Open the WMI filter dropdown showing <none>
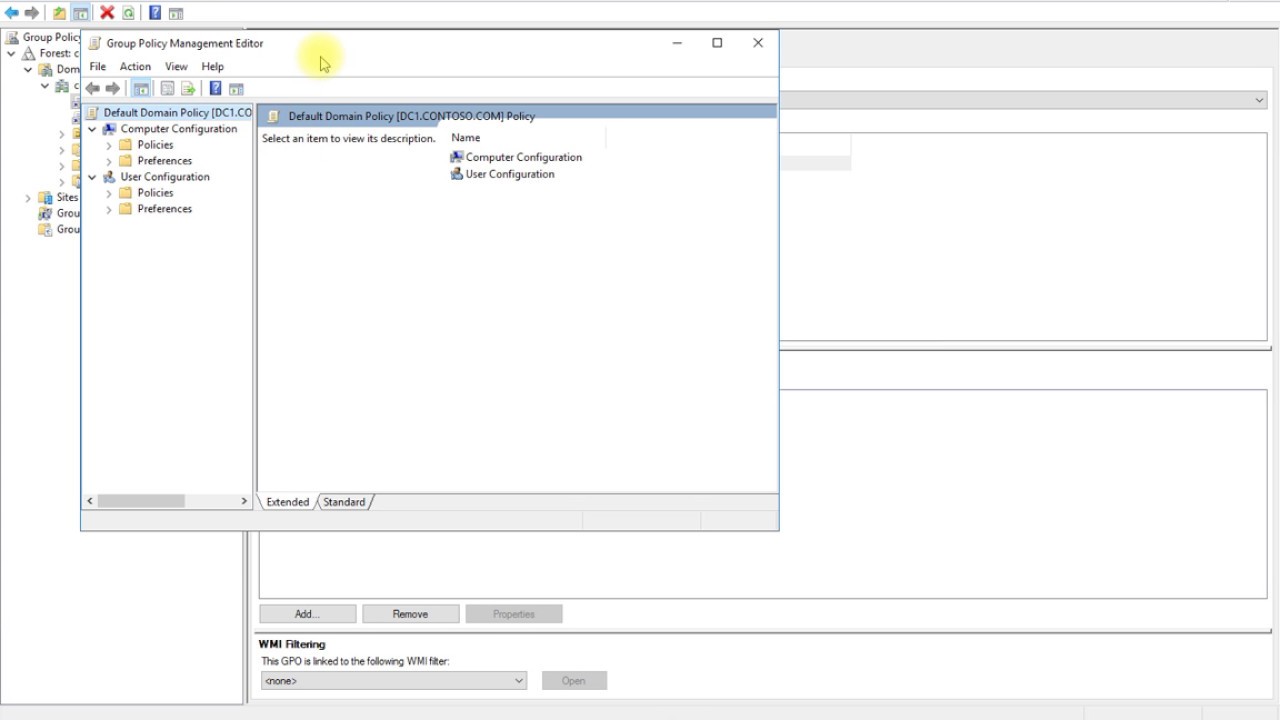 click(x=393, y=681)
